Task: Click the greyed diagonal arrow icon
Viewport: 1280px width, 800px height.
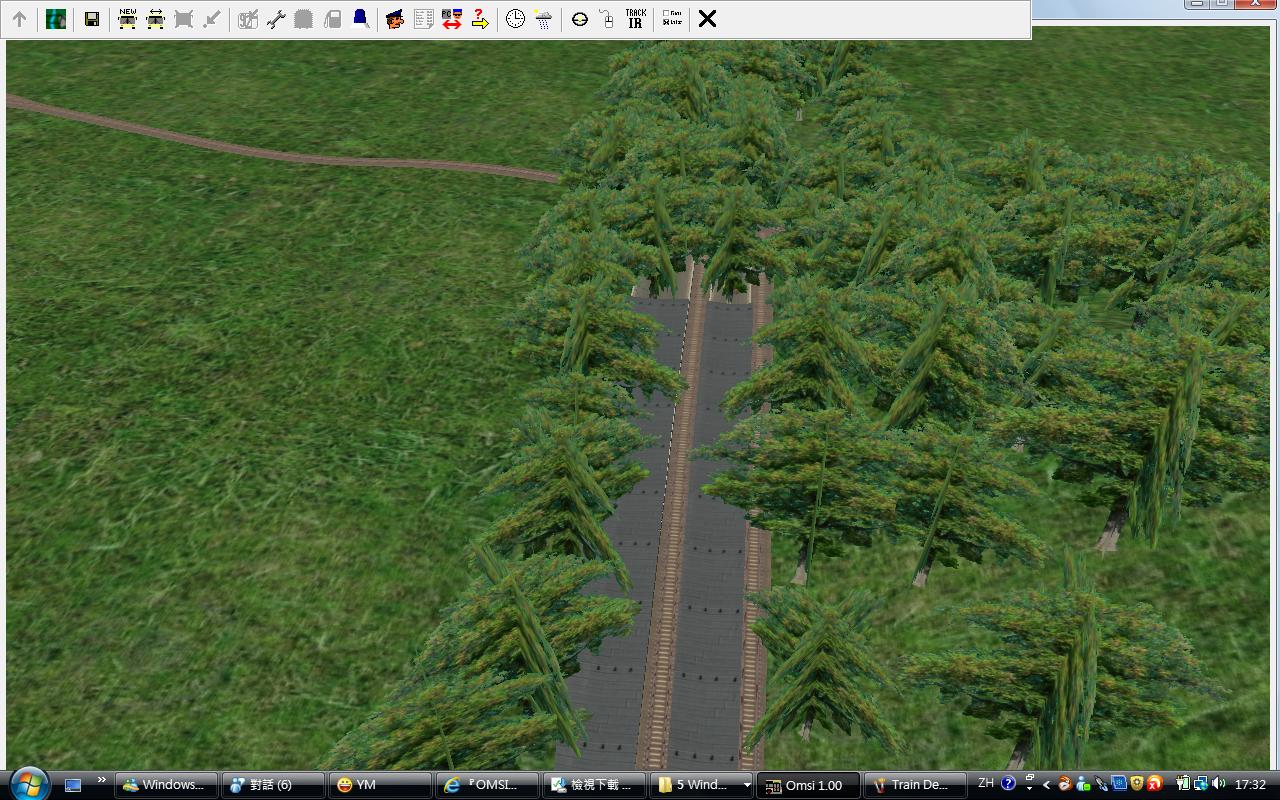Action: point(211,19)
